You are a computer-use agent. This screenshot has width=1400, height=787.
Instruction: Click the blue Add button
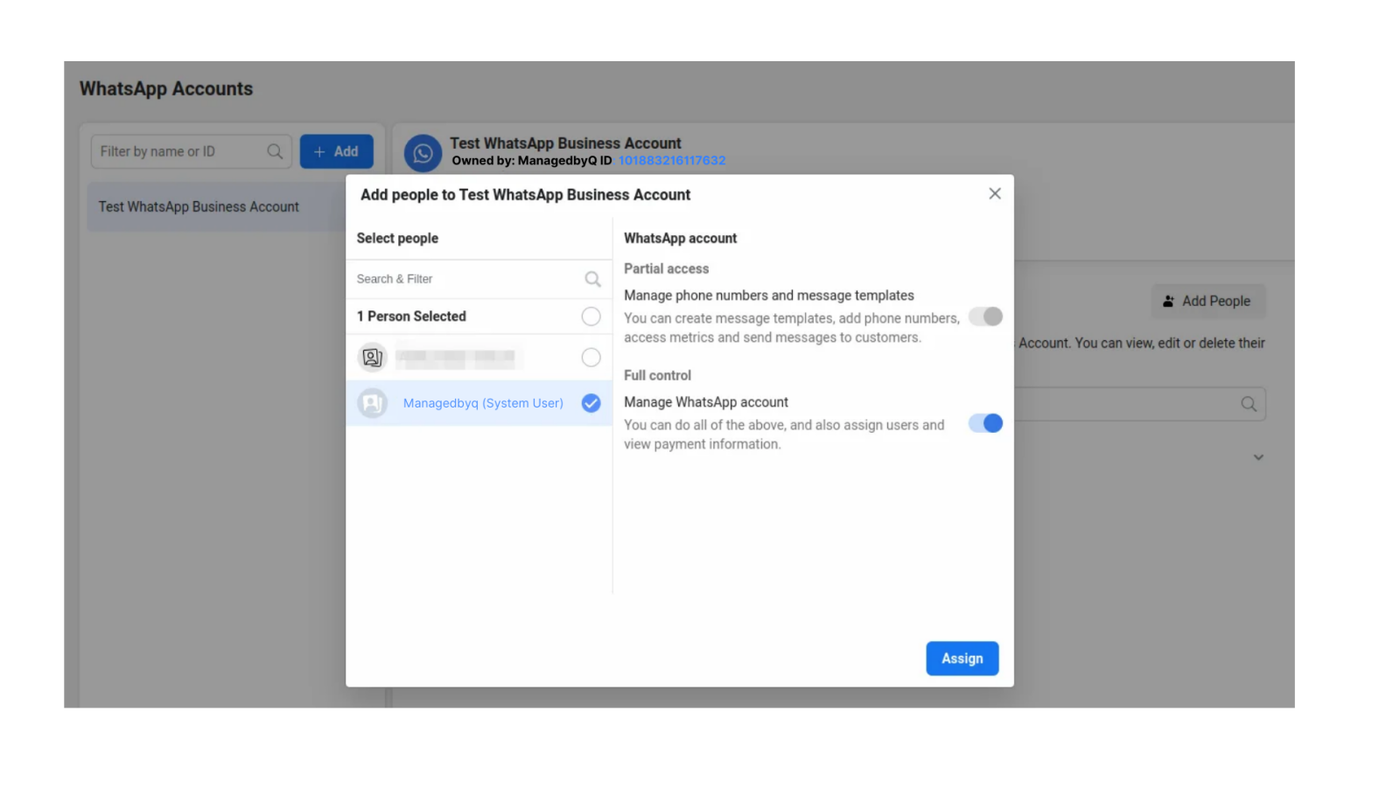pos(336,151)
